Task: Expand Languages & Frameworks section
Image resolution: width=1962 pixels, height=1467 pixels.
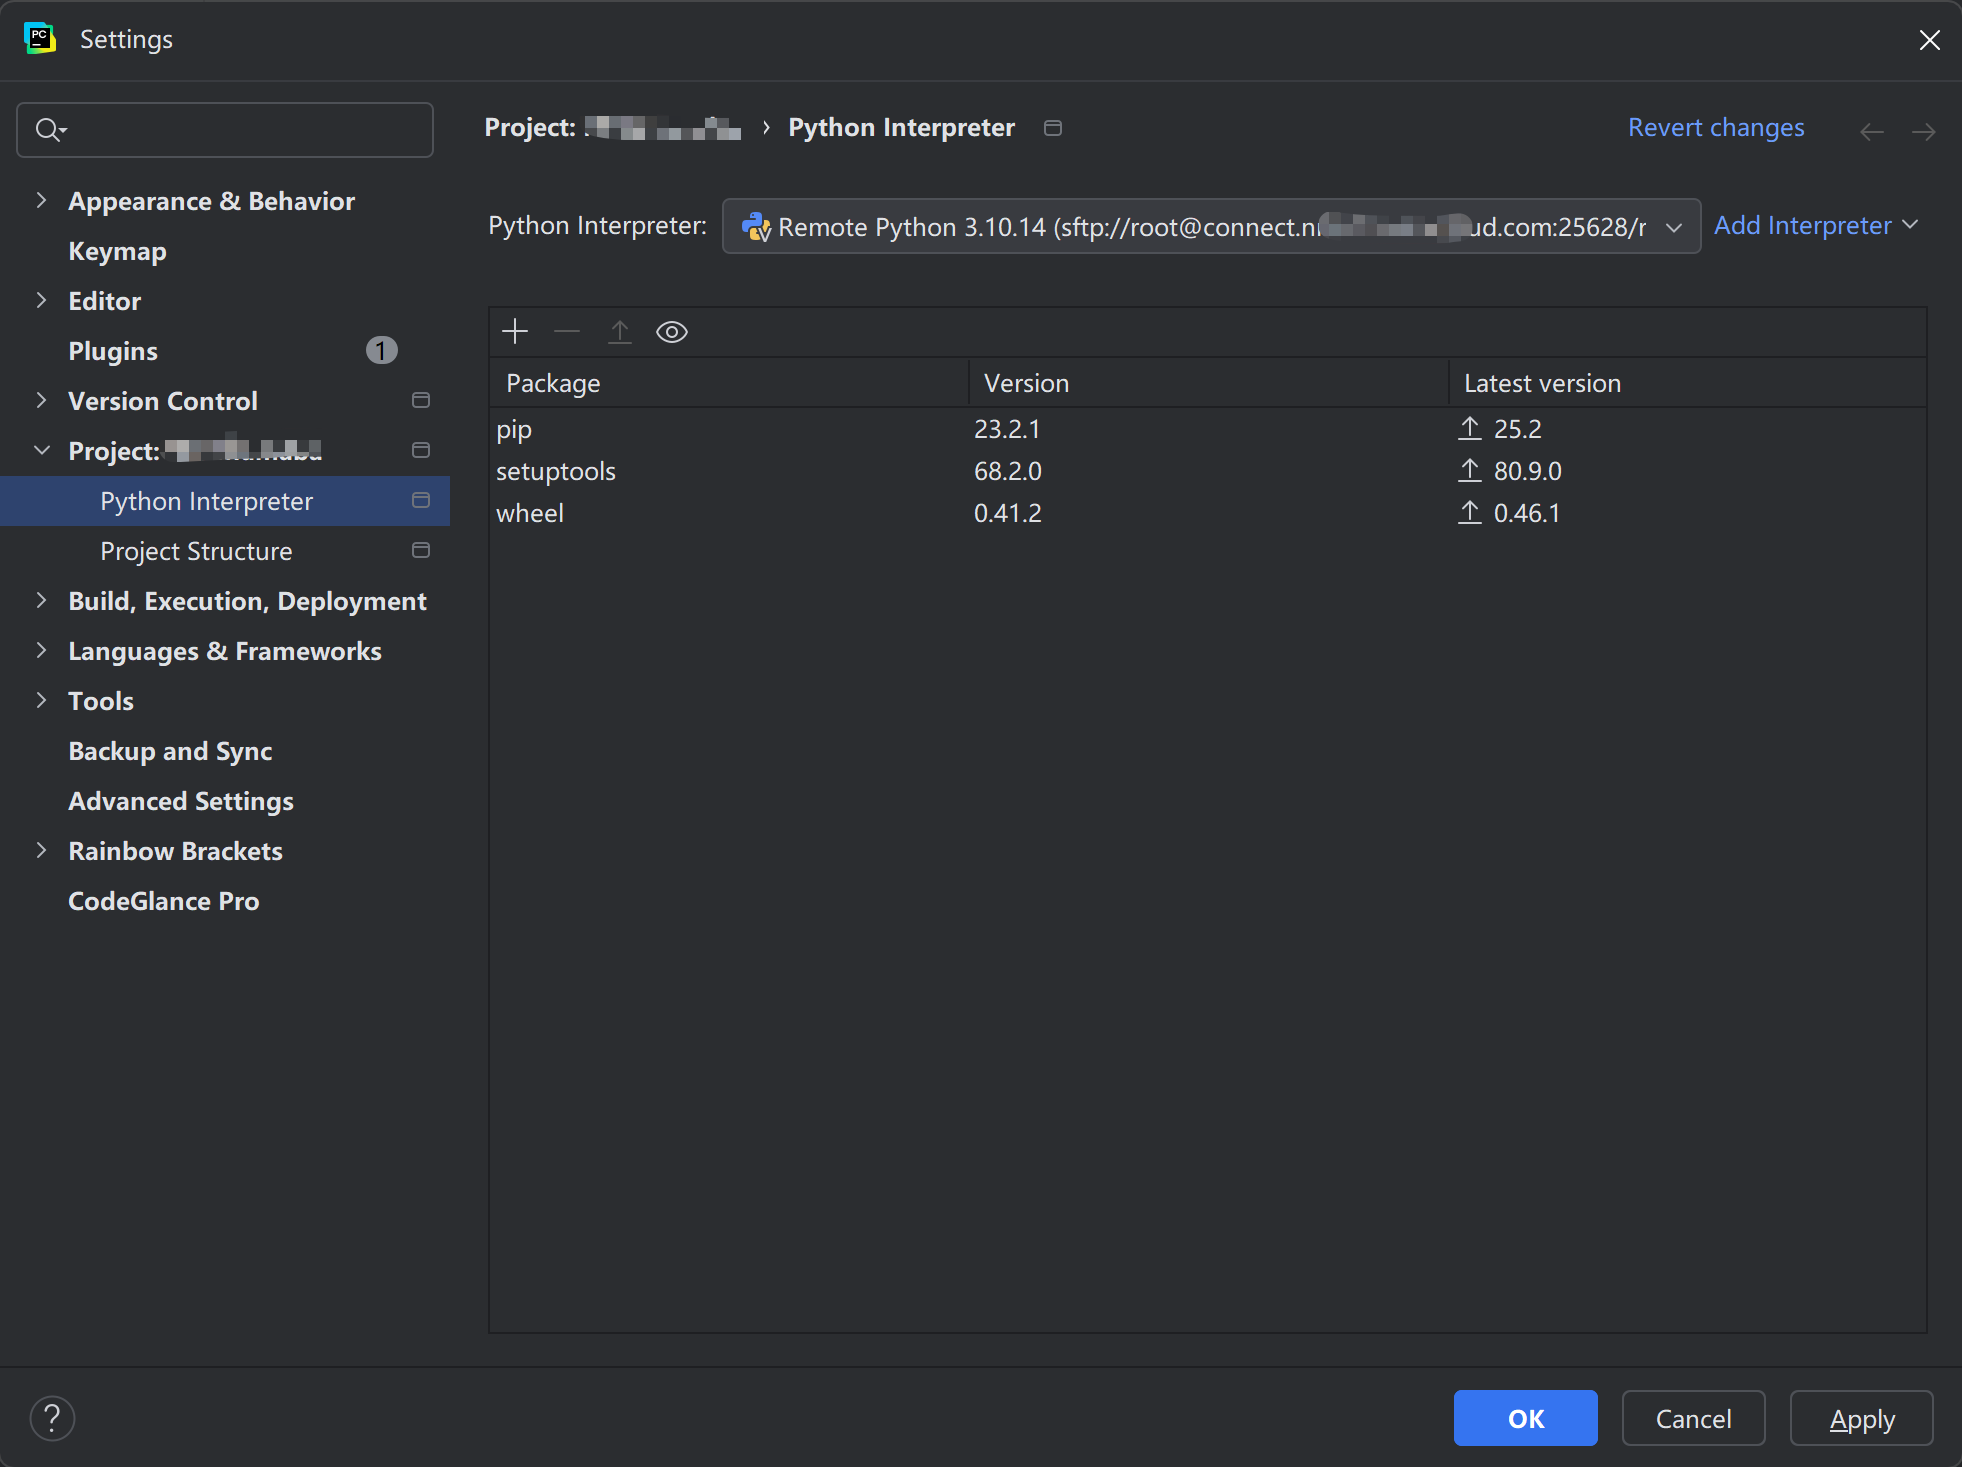Action: [41, 651]
